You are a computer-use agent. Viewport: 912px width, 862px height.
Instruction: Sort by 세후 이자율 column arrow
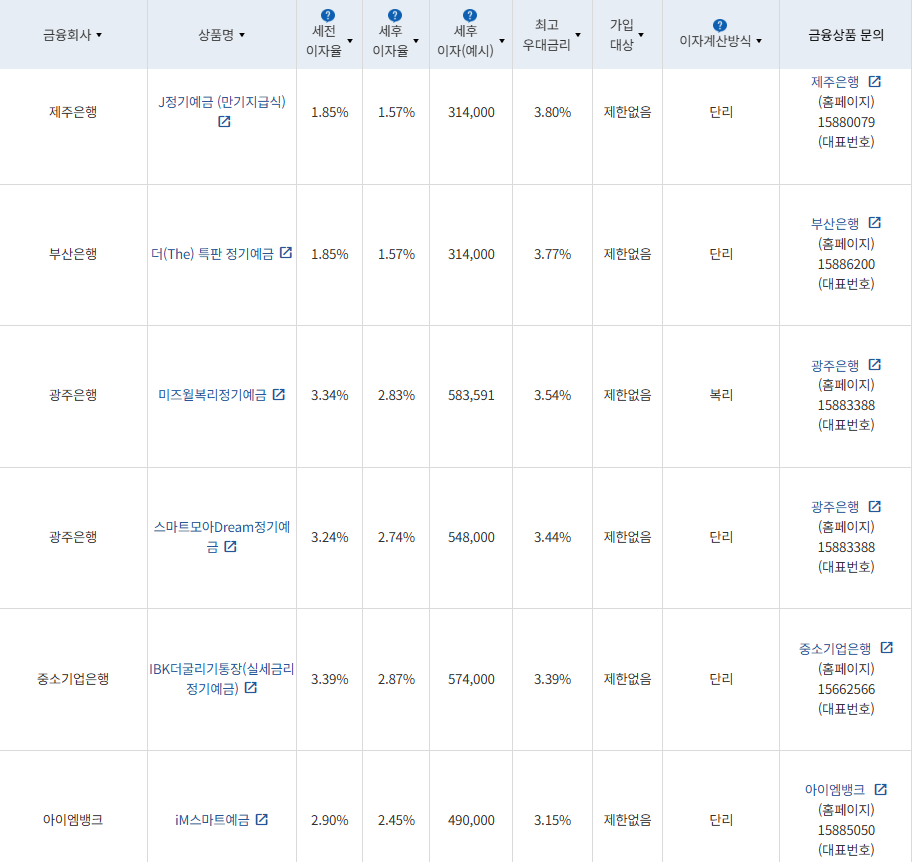click(416, 41)
